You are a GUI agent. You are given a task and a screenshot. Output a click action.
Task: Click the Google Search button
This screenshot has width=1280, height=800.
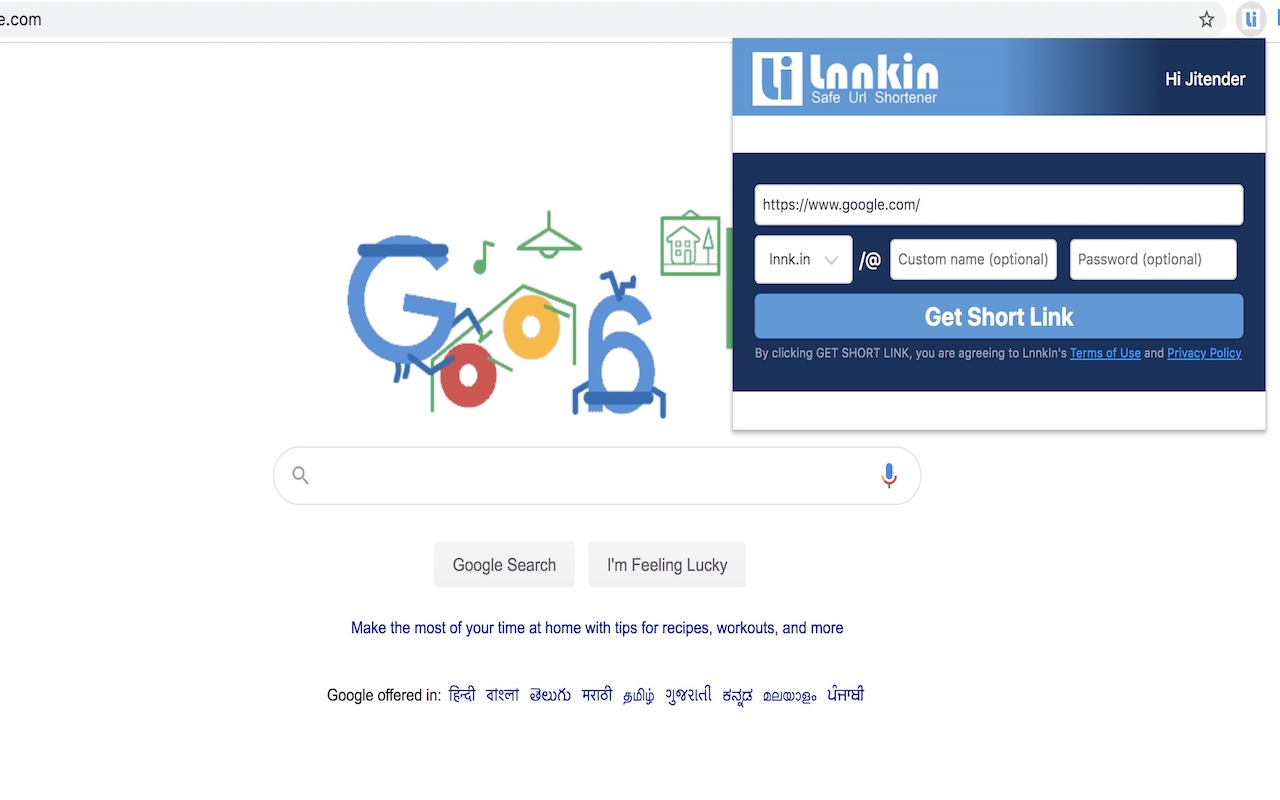coord(504,565)
